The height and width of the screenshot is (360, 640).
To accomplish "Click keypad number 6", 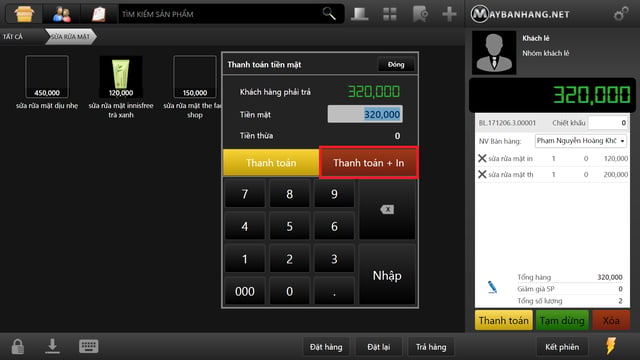I will pyautogui.click(x=334, y=226).
